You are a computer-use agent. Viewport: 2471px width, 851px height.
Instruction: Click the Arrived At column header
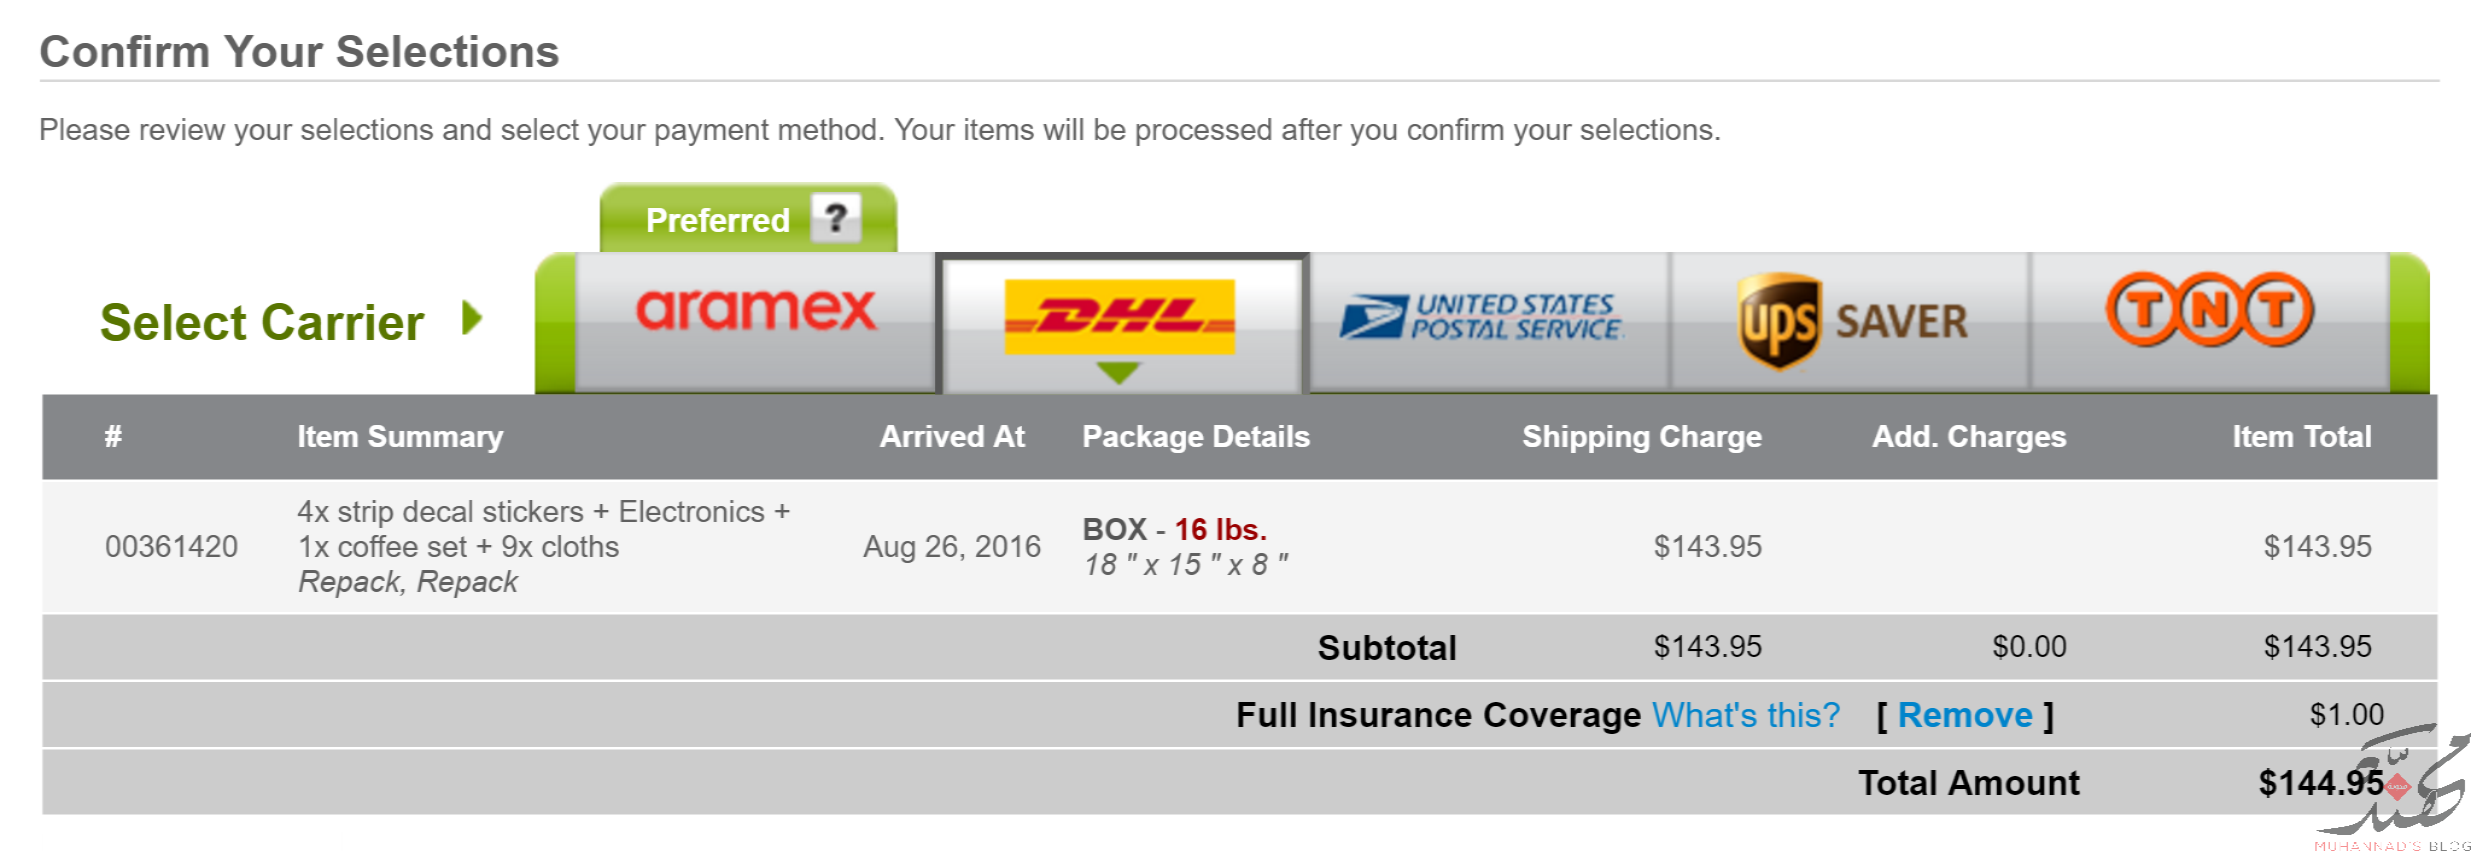[x=952, y=437]
